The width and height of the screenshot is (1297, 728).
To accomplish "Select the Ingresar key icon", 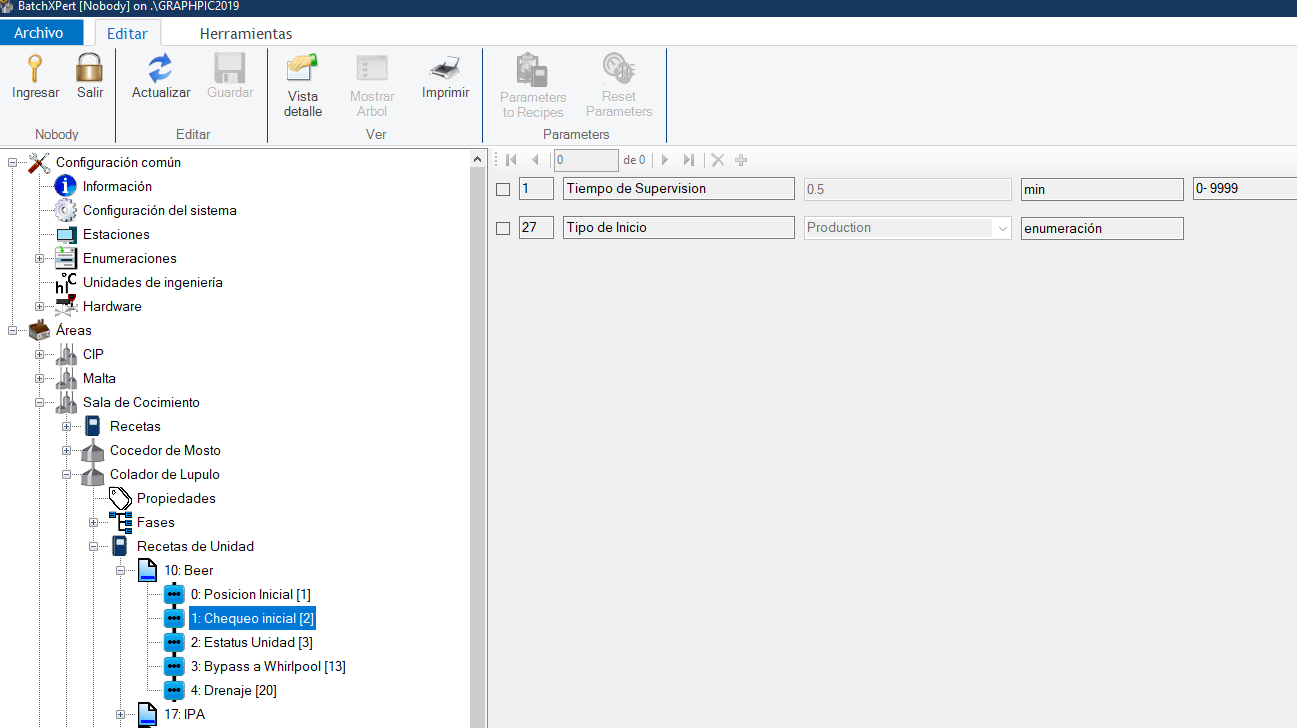I will coord(34,68).
